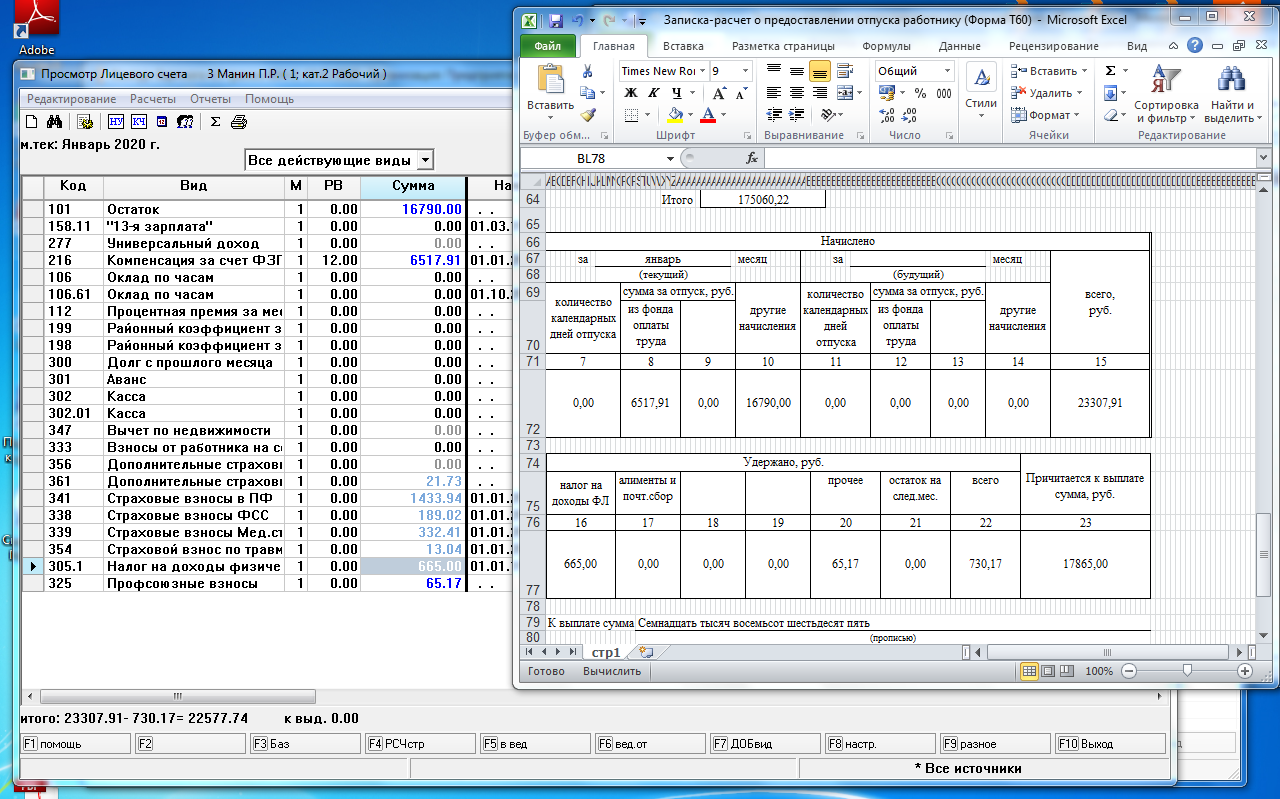
Task: Click the binoculars search icon in Лицевой счет toolbar
Action: [56, 122]
